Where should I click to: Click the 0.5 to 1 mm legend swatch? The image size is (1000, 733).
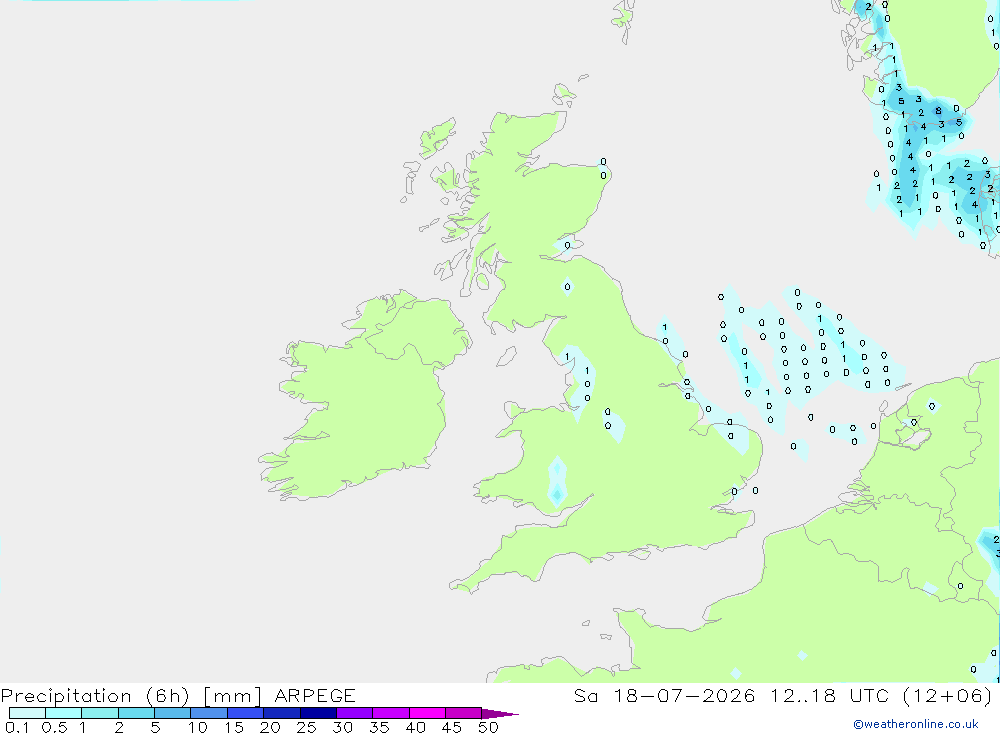[64, 713]
